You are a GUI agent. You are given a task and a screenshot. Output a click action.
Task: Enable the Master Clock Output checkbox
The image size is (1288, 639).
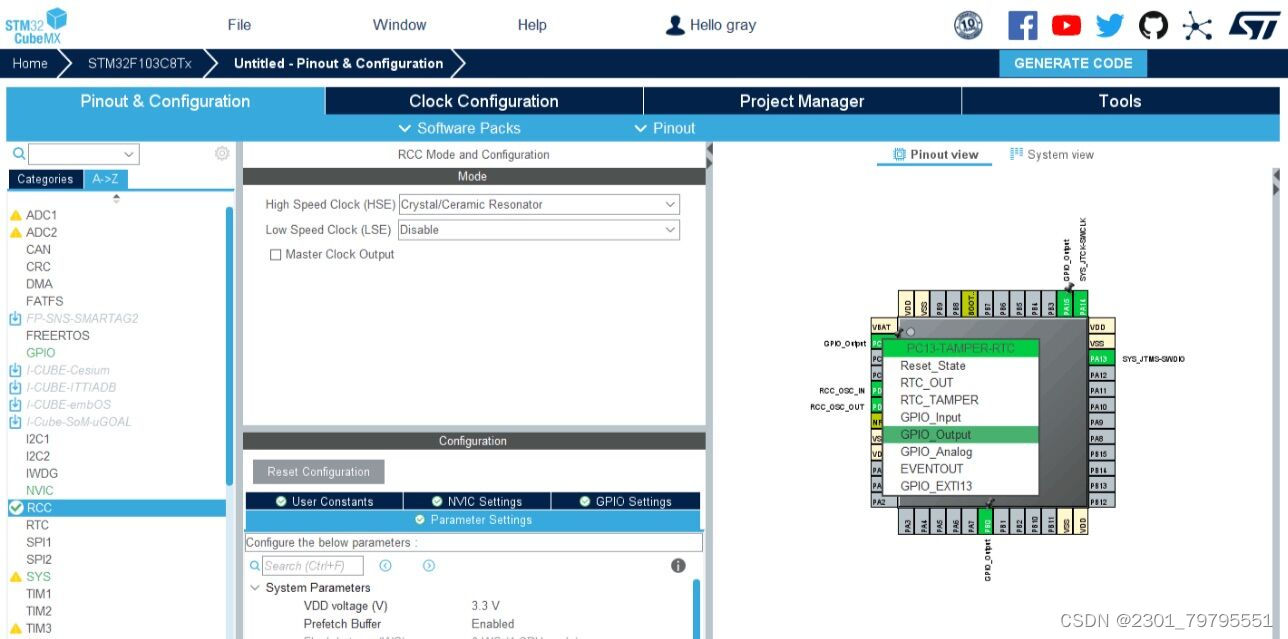pos(275,255)
